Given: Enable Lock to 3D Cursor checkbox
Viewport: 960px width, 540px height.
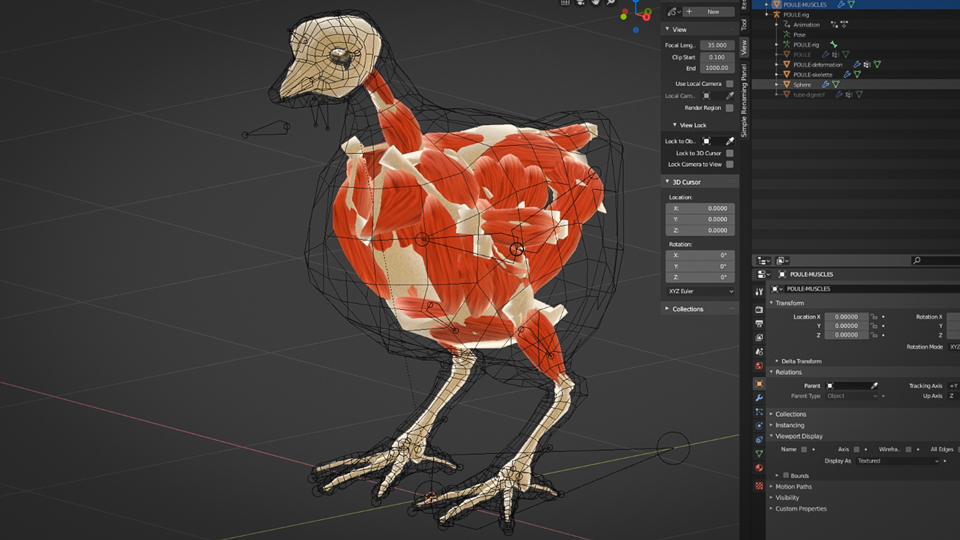Looking at the screenshot, I should coord(729,153).
